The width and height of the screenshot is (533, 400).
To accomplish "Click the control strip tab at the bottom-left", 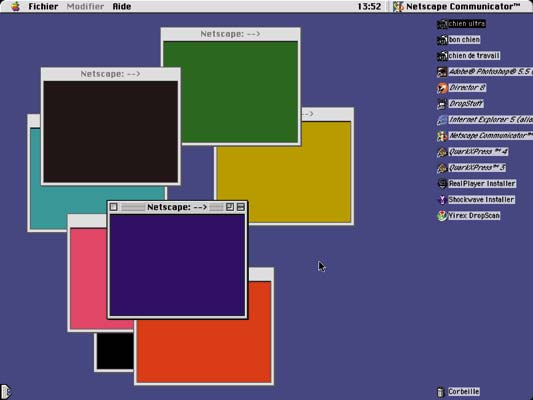I will 5,392.
